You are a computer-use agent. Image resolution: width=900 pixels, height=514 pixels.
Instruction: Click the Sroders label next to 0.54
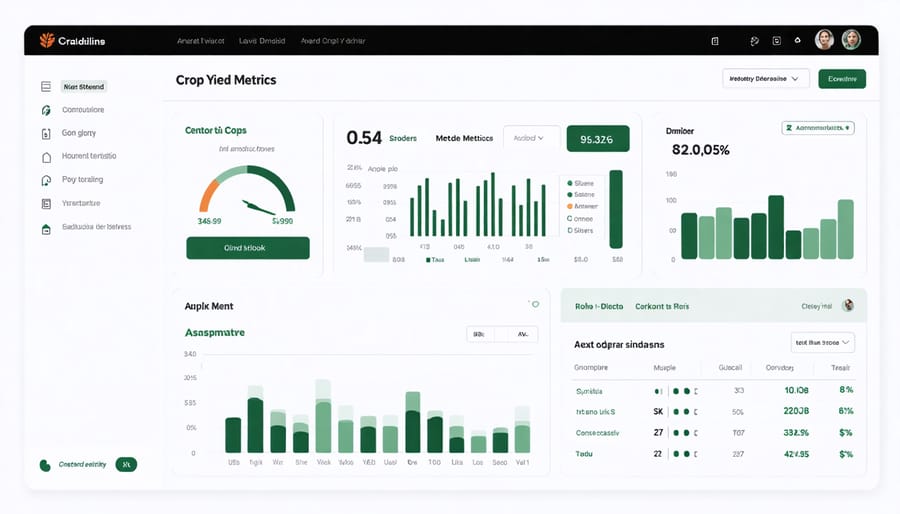coord(403,138)
